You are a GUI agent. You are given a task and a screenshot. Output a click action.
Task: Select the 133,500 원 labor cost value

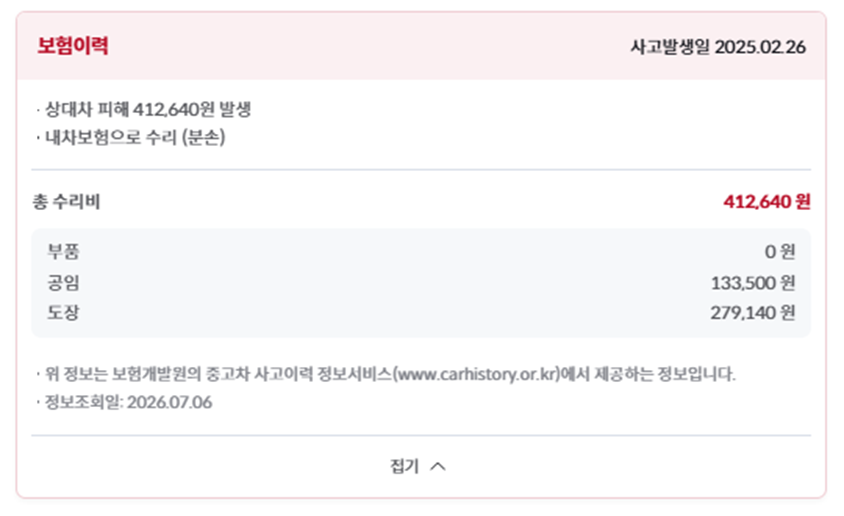click(753, 282)
